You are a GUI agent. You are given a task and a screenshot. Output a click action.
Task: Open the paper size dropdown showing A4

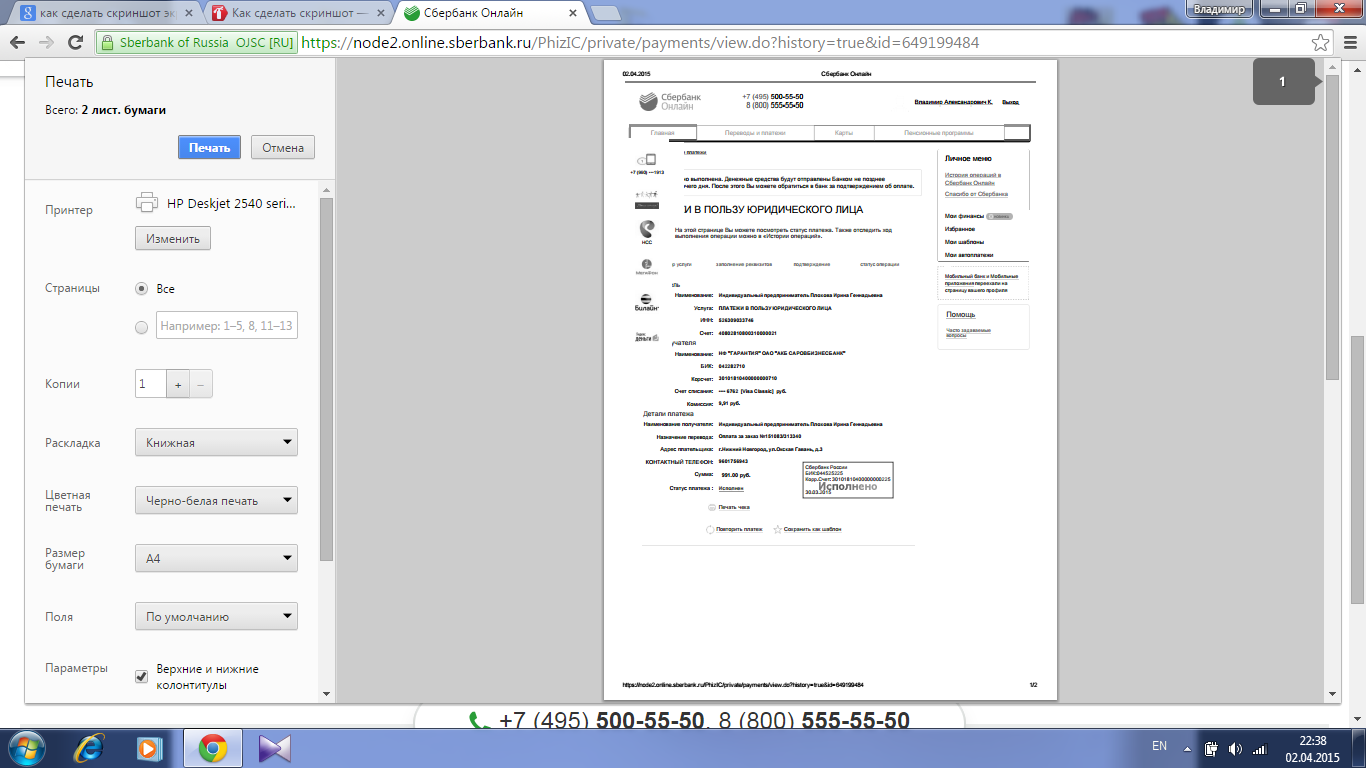[216, 558]
